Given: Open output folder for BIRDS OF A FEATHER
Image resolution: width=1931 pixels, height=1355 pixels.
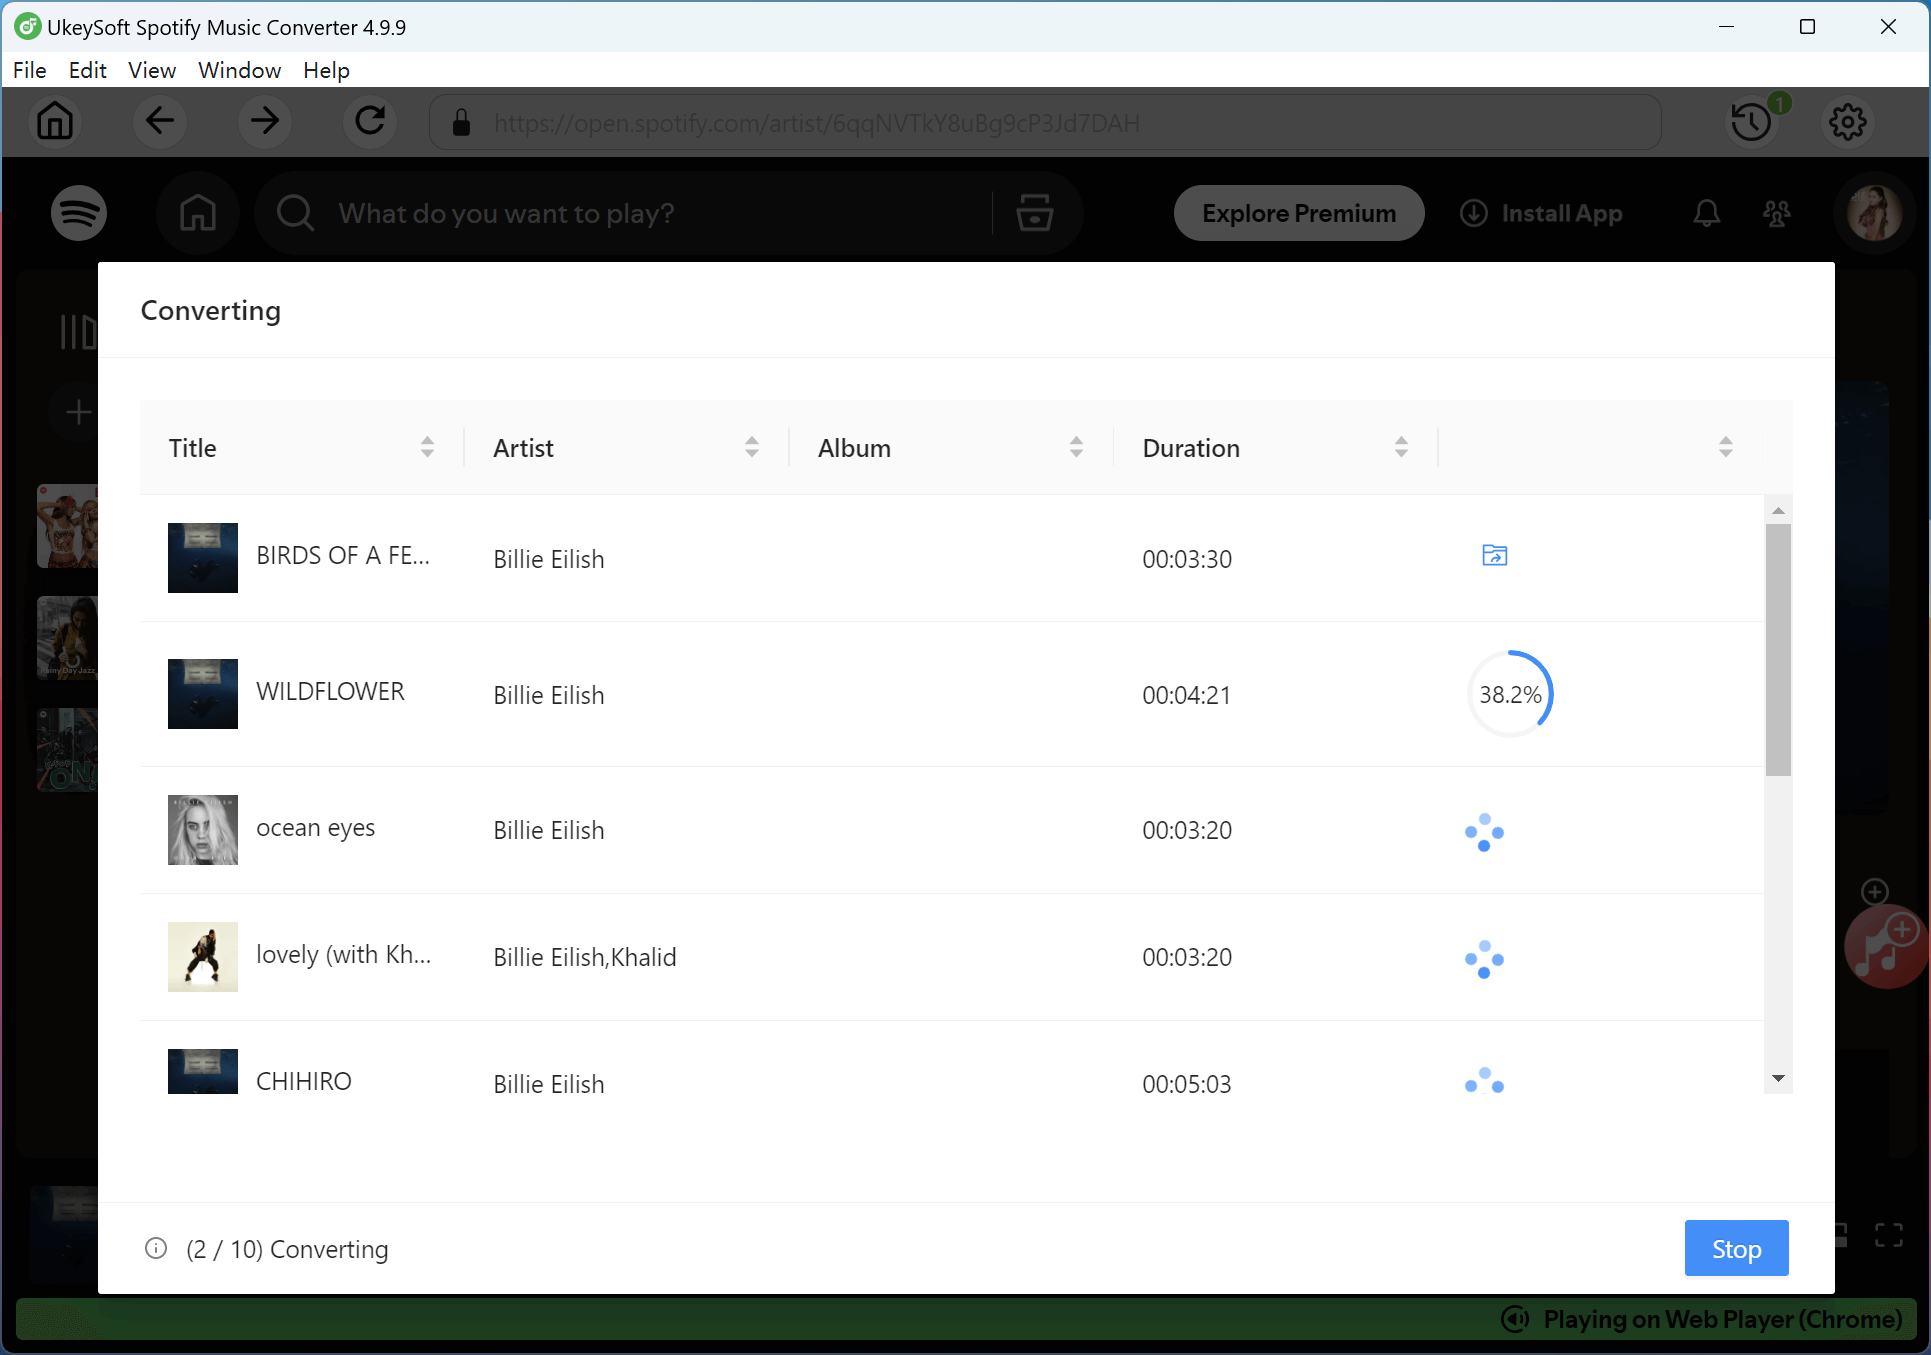Looking at the screenshot, I should [1494, 556].
